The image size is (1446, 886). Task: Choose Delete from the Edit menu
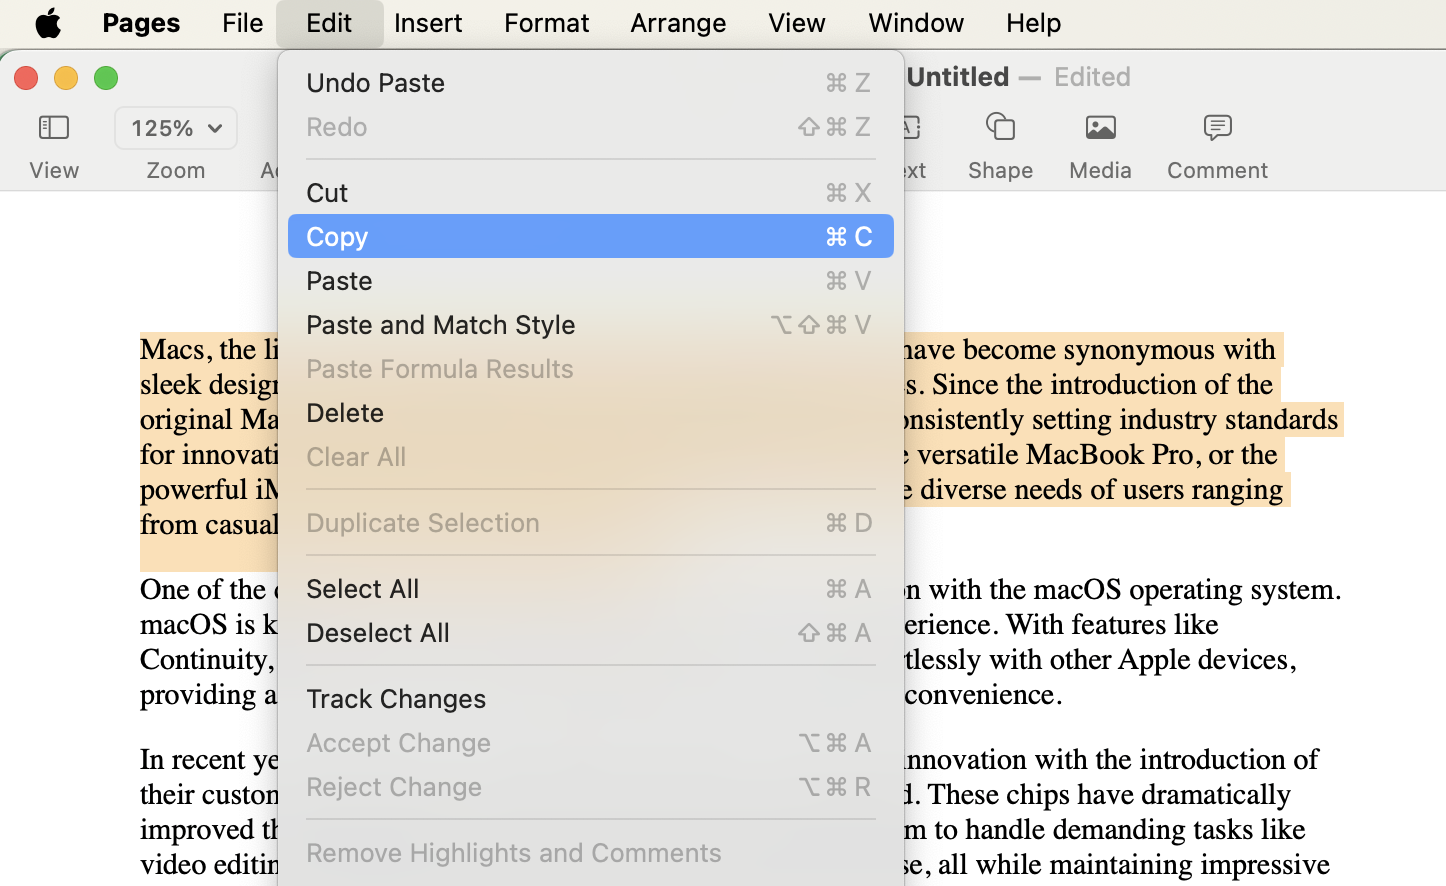tap(590, 413)
